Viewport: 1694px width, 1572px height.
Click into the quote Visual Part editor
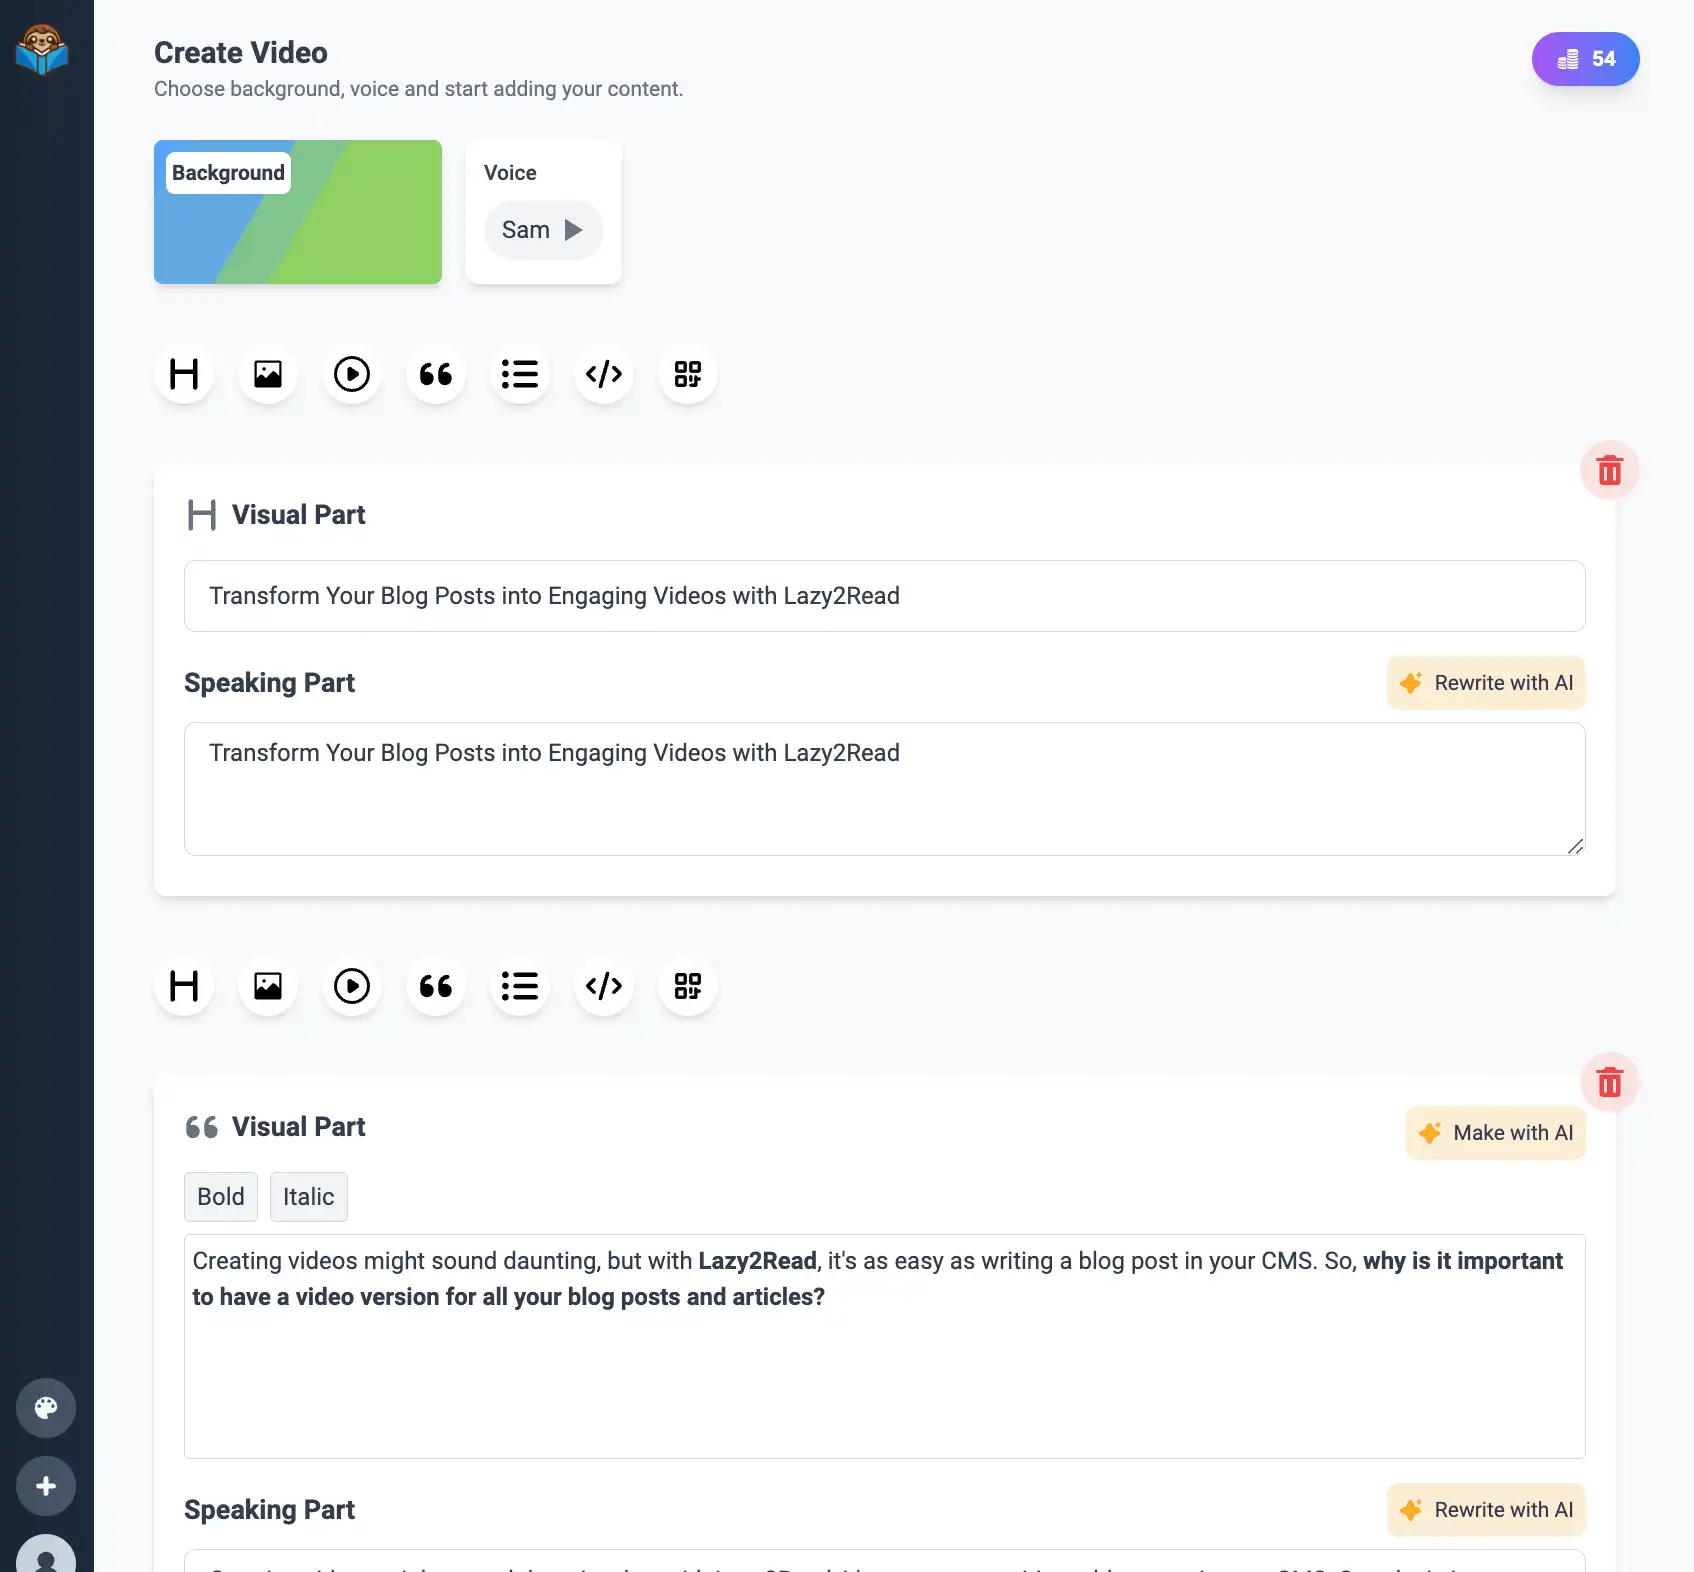point(885,1346)
